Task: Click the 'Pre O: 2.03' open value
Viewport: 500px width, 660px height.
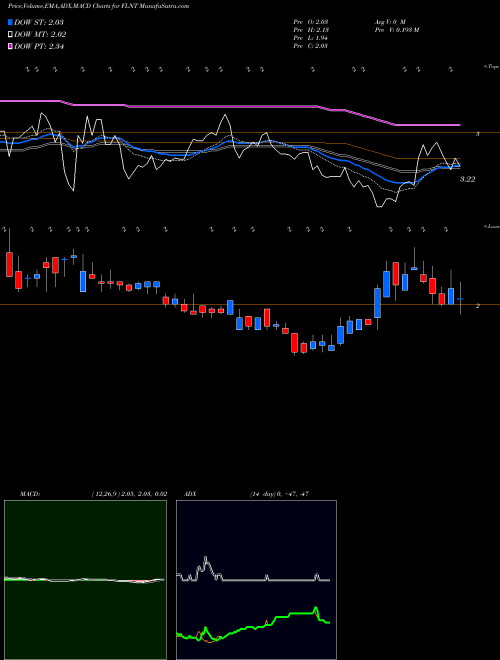Action: click(x=311, y=21)
